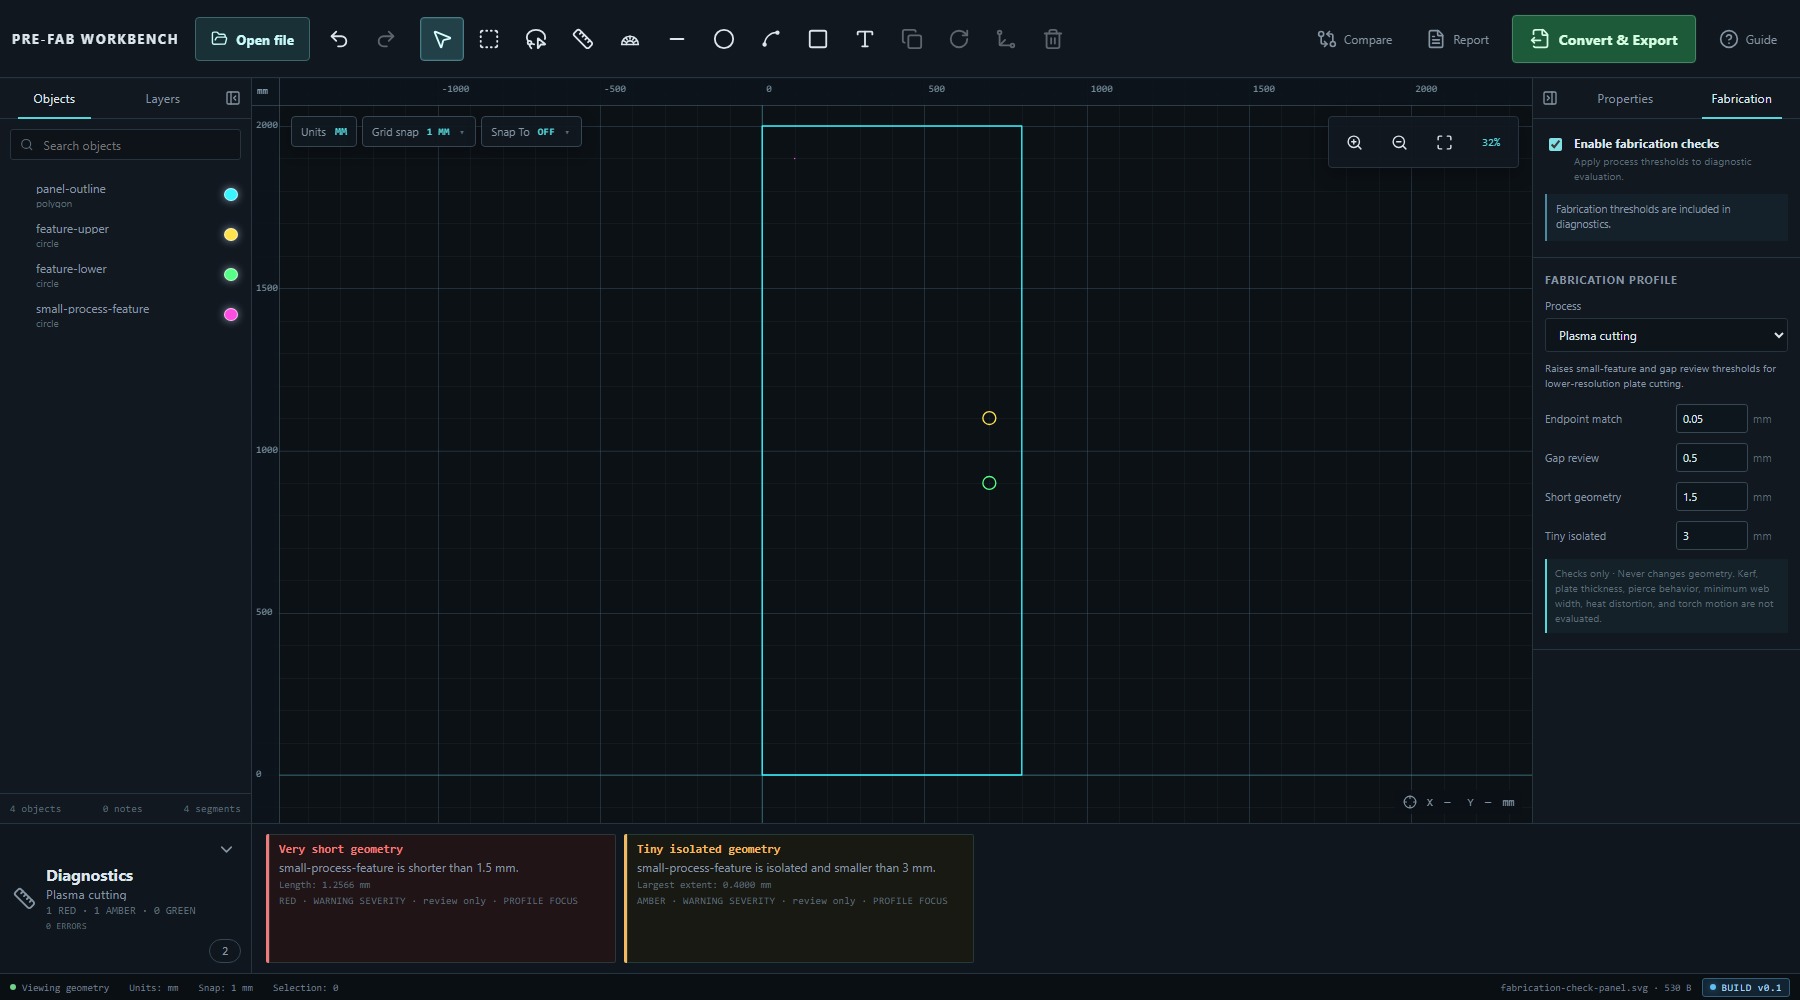Open the Snap To dropdown
Screen dimensions: 1800x1000
tap(530, 132)
